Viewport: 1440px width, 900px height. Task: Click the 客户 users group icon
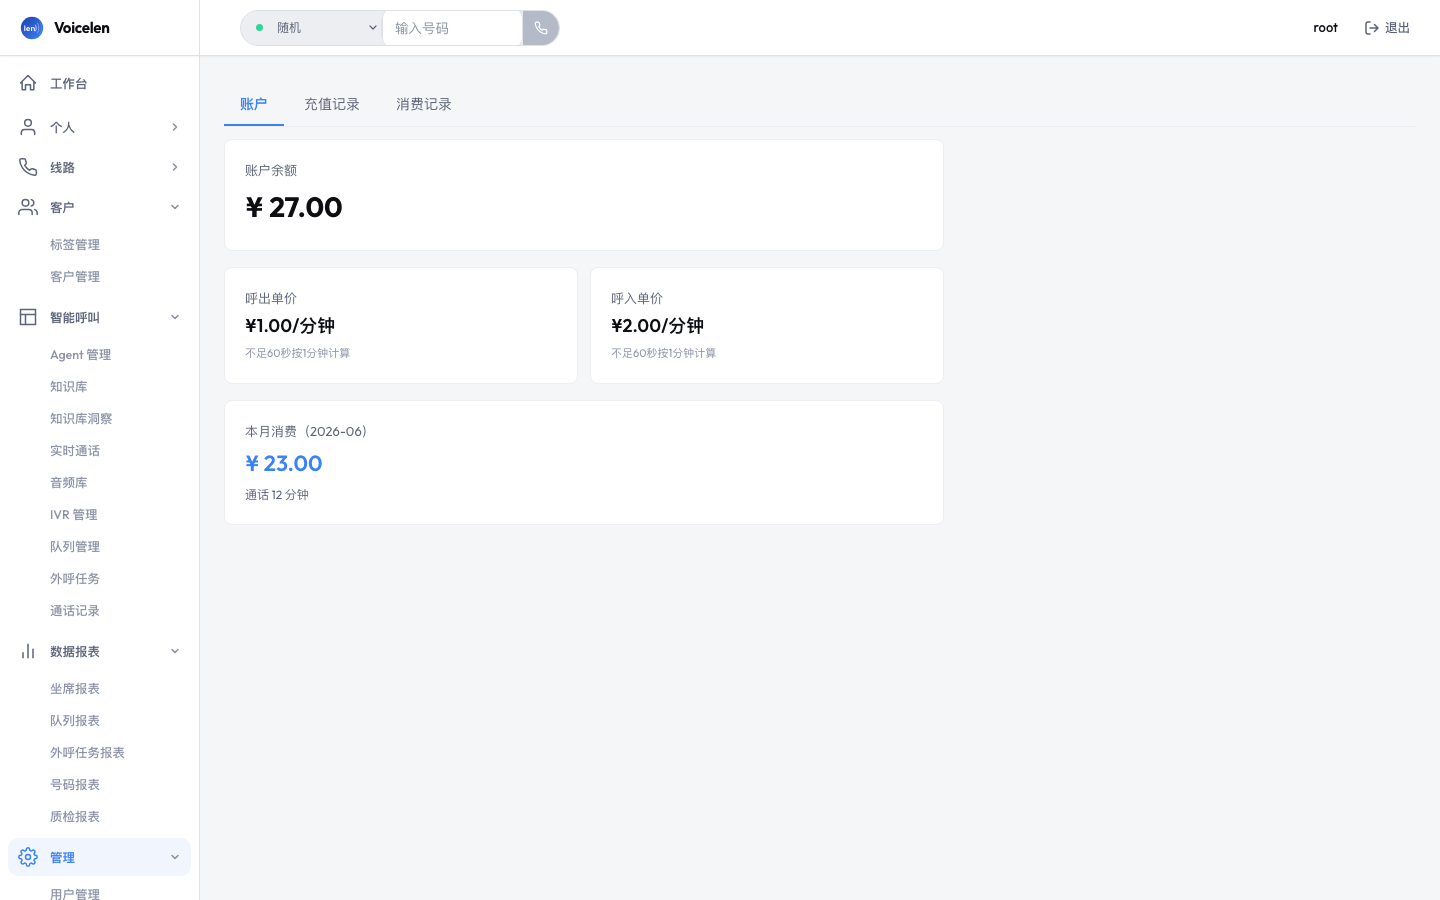click(x=28, y=207)
